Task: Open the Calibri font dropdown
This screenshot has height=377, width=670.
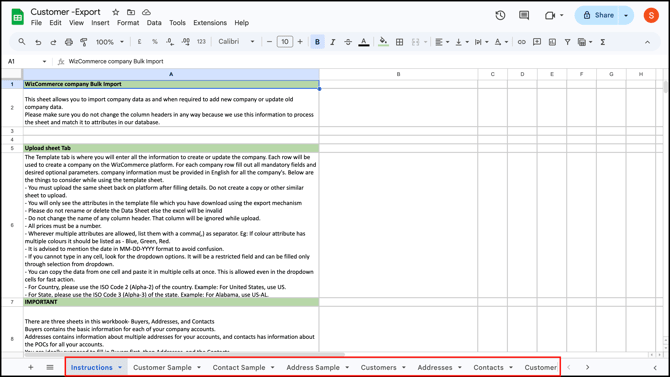Action: 236,41
